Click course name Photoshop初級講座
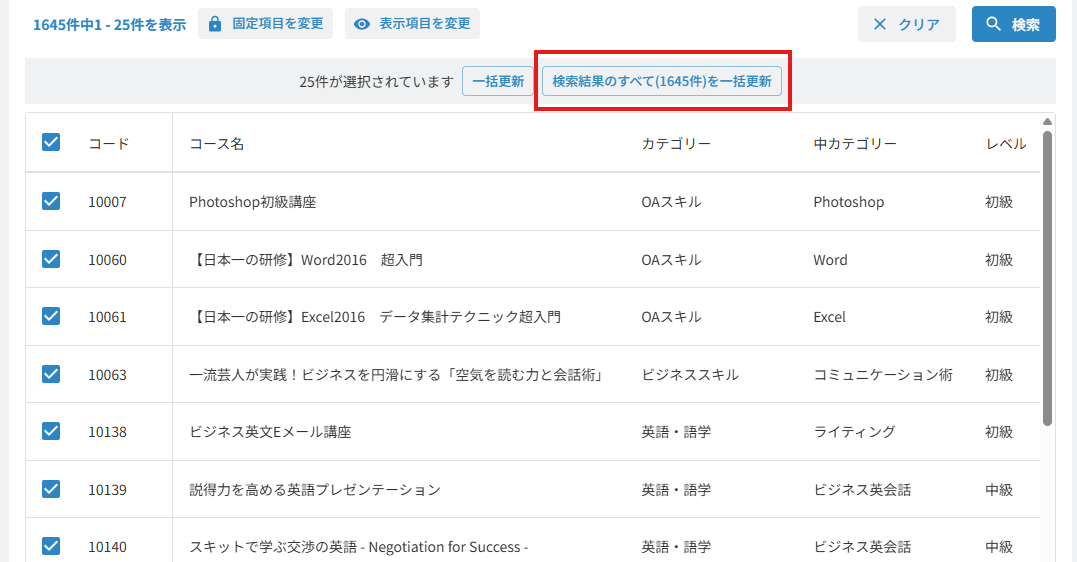The width and height of the screenshot is (1077, 562). click(x=253, y=202)
